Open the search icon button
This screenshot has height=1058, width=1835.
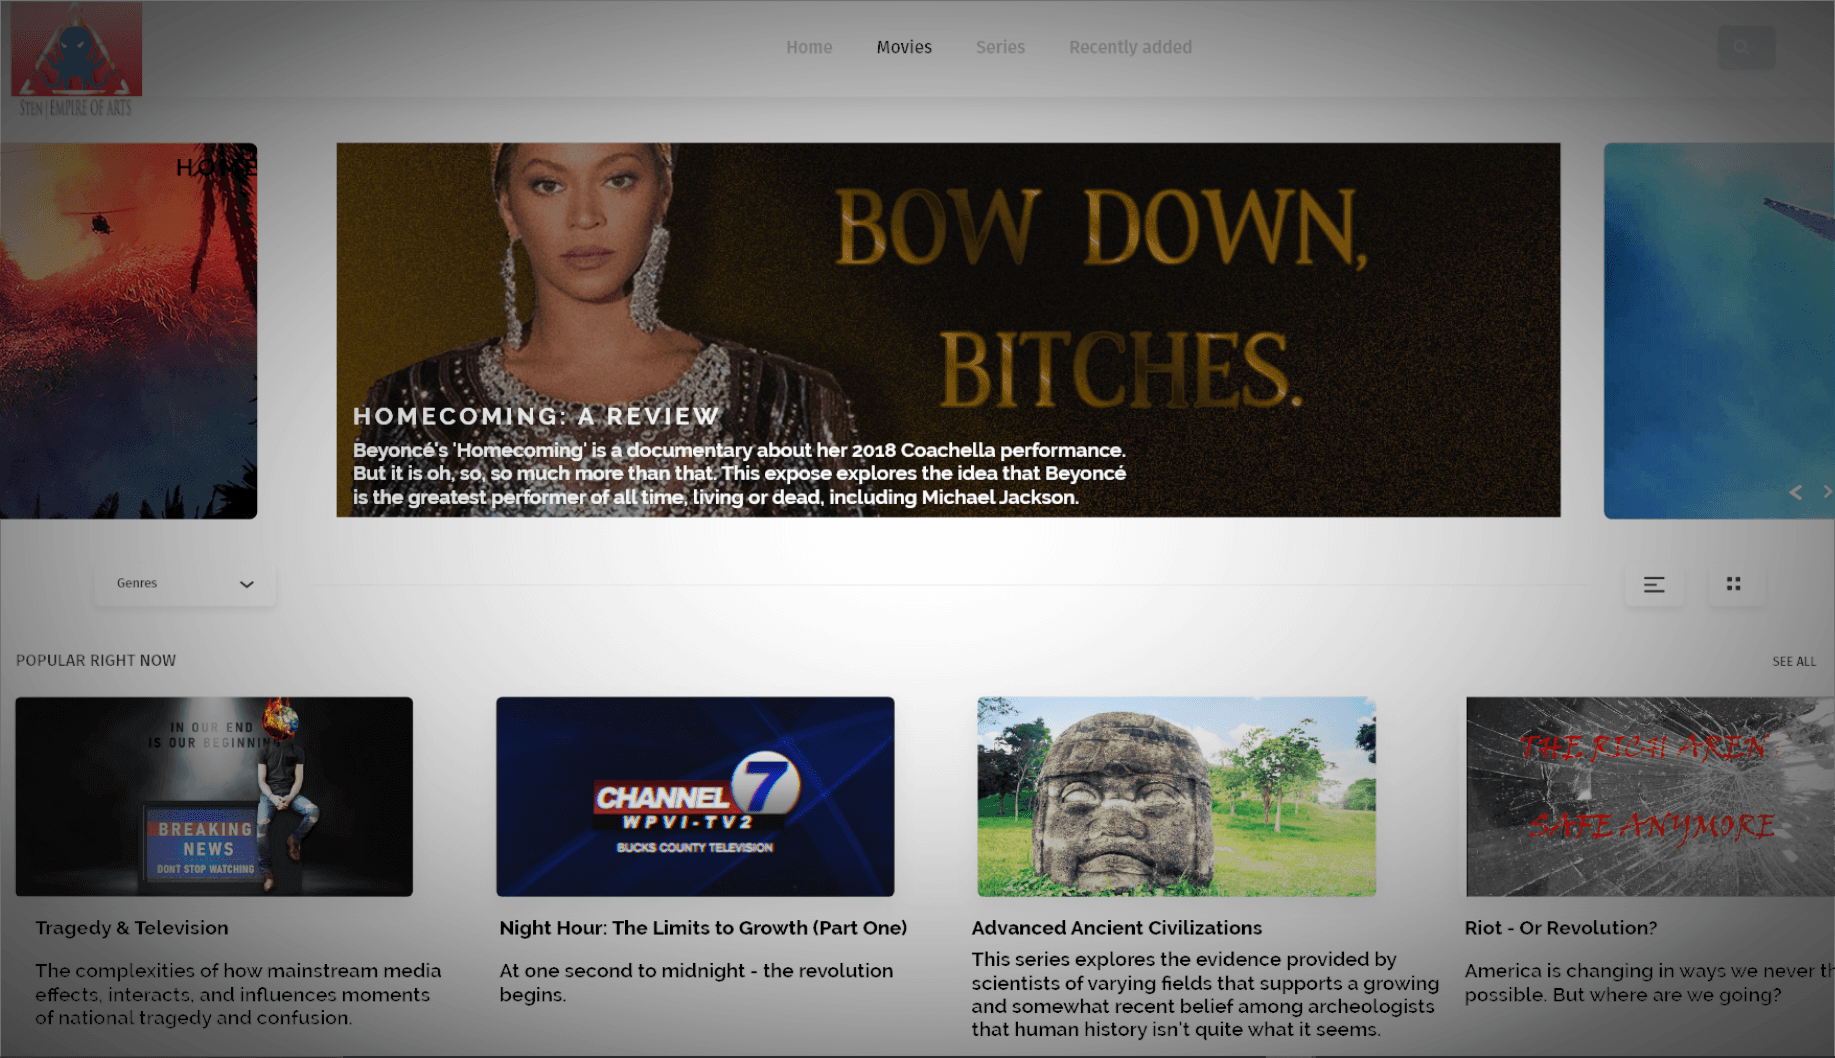point(1746,47)
